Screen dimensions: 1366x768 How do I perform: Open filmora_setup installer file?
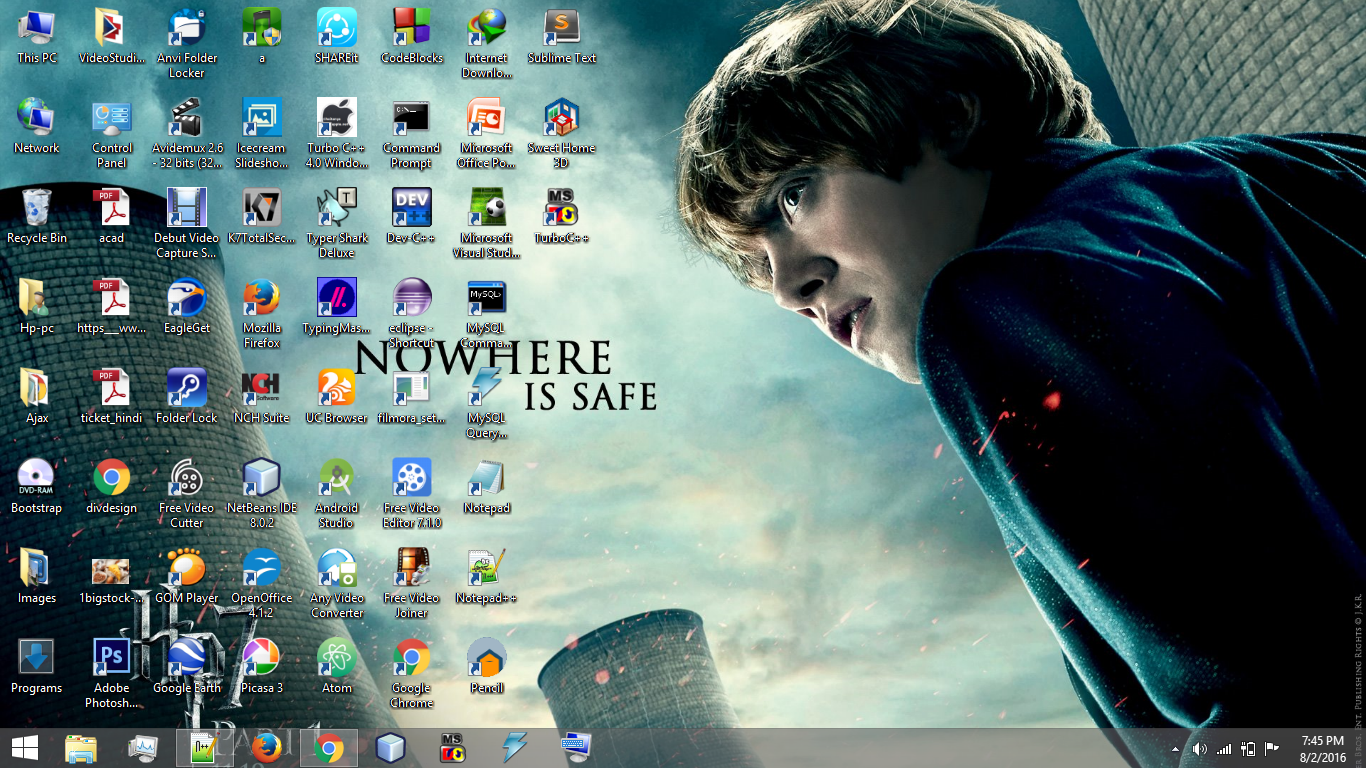pos(412,397)
